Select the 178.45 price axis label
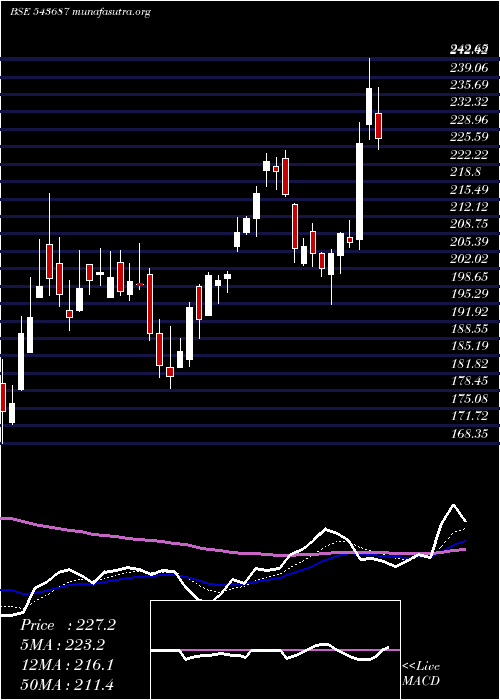This screenshot has width=500, height=700. pos(470,381)
